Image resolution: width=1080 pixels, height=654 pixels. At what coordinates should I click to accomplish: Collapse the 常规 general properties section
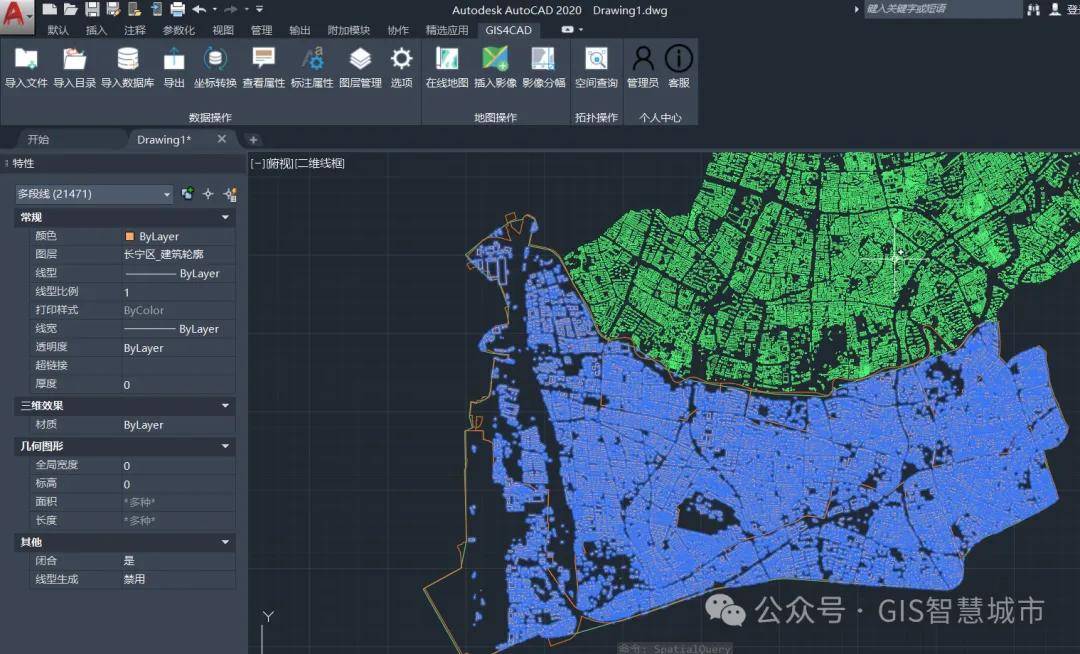point(225,217)
